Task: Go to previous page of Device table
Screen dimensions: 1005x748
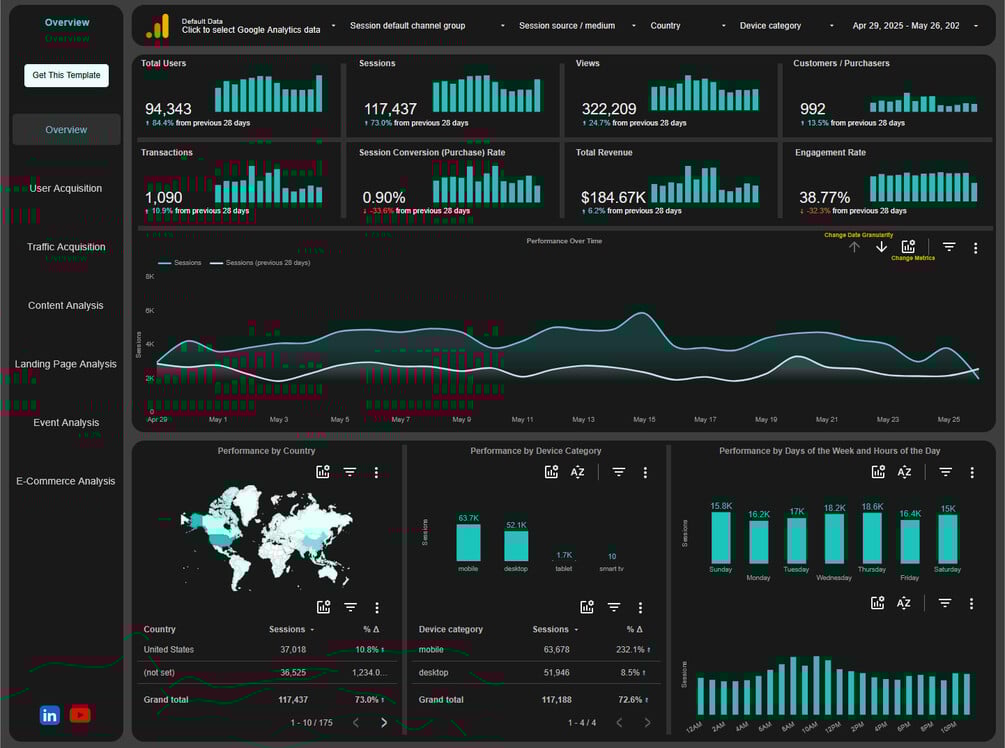Action: 619,722
